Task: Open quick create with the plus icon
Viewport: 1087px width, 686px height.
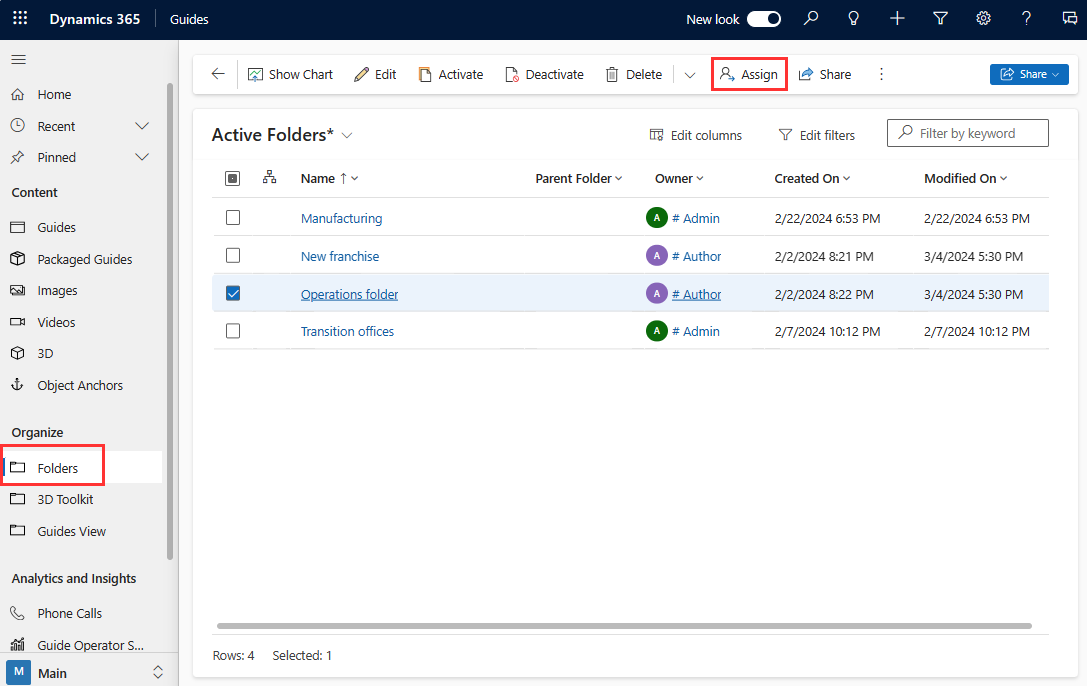Action: point(897,18)
